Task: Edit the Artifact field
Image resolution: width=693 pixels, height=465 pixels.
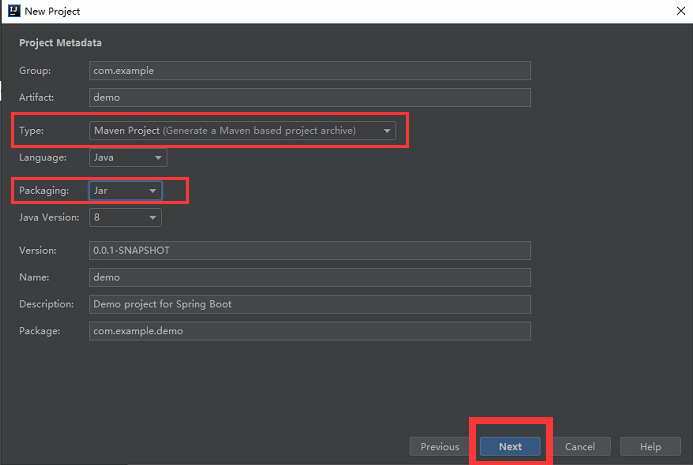Action: pos(310,97)
